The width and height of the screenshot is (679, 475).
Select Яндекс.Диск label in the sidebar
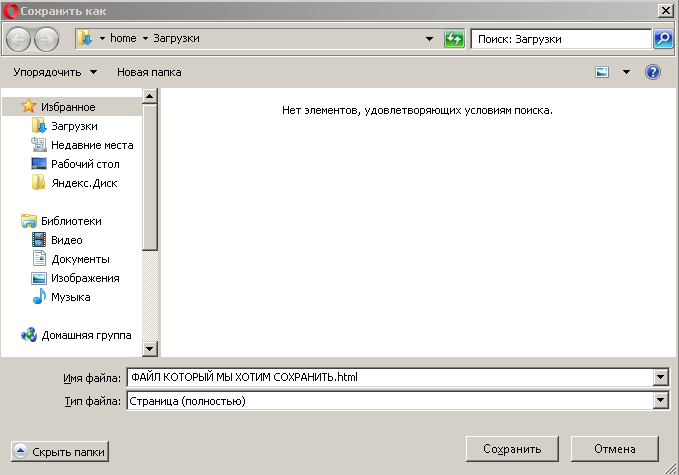(x=84, y=183)
